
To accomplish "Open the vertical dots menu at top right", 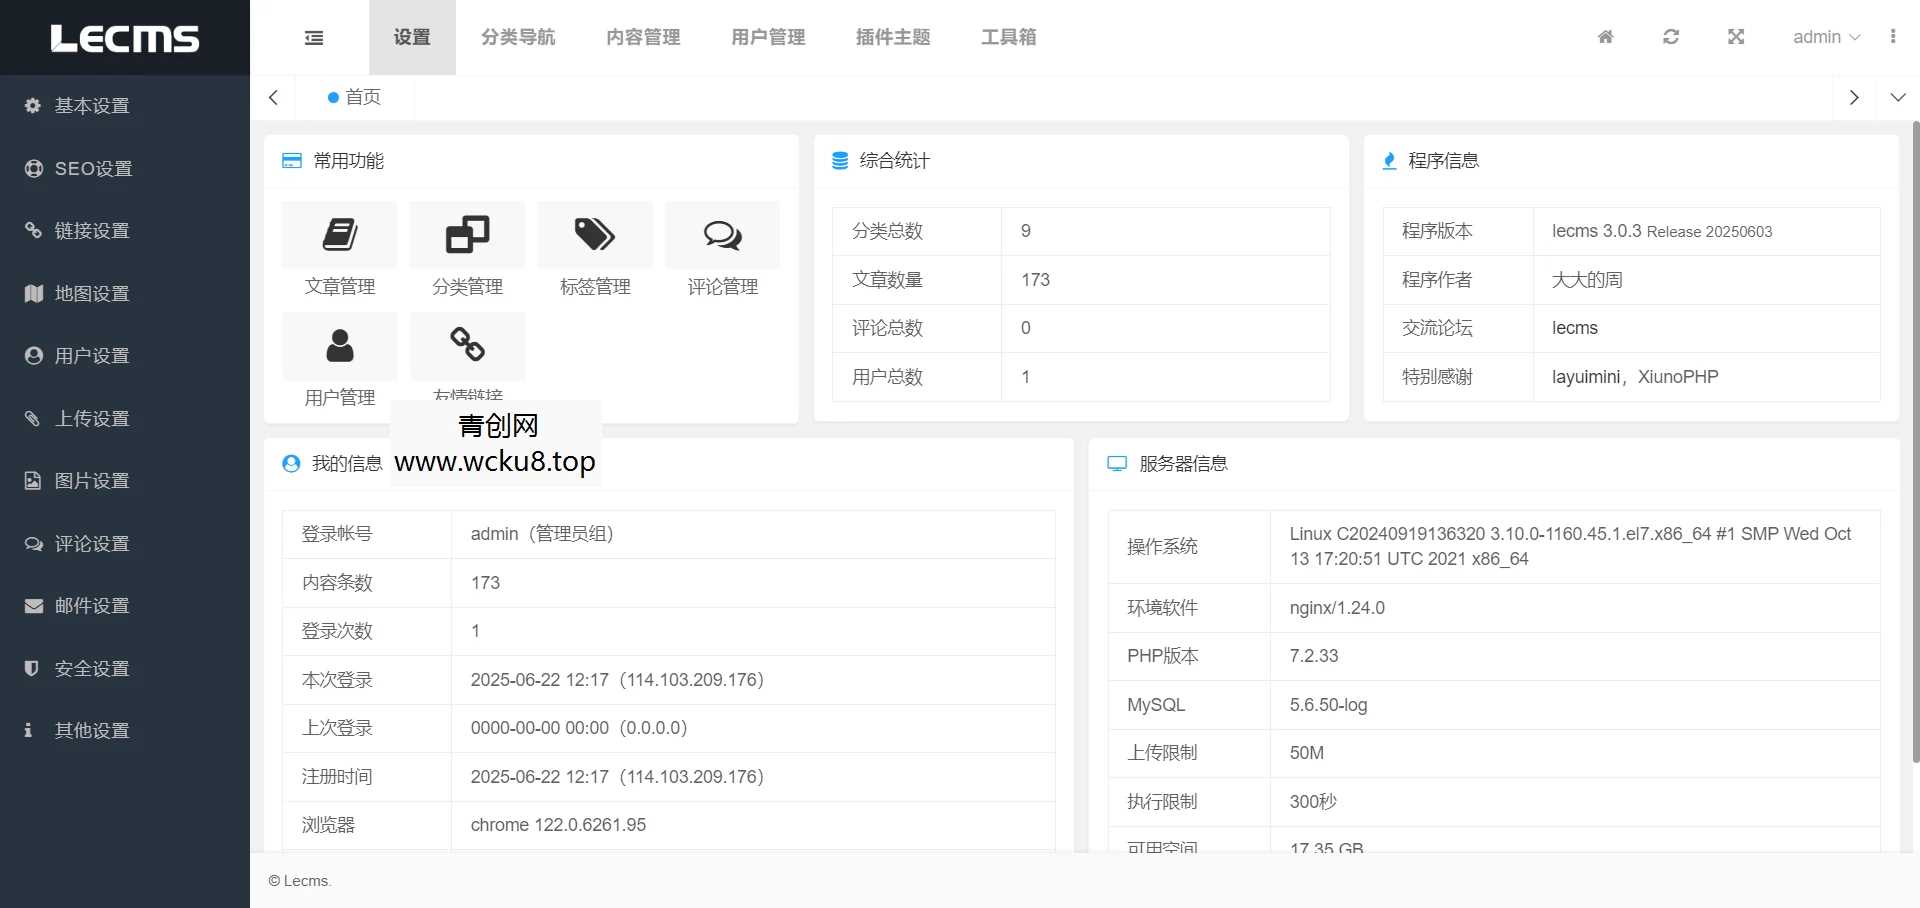I will (x=1893, y=37).
